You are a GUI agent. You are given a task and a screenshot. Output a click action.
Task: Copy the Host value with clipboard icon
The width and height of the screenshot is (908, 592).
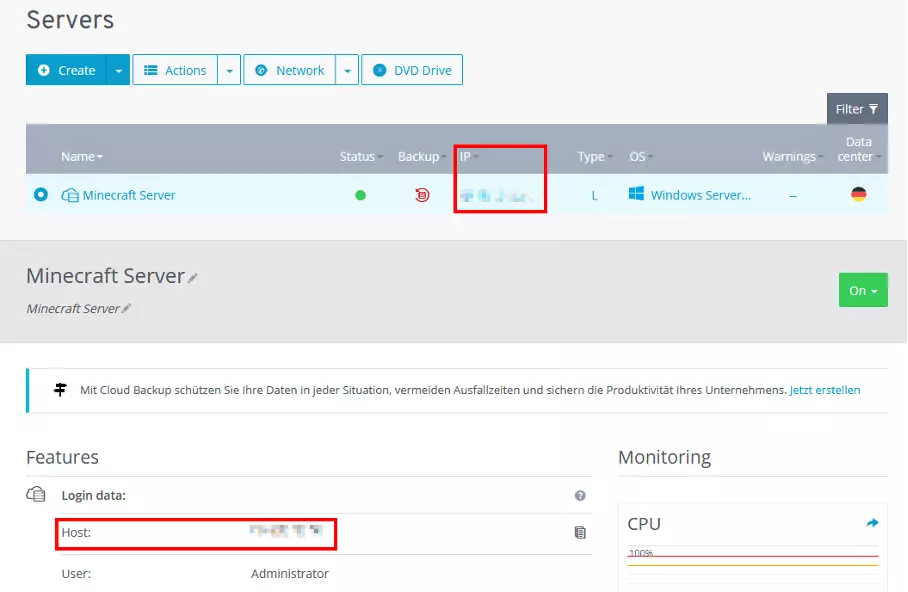pos(580,532)
